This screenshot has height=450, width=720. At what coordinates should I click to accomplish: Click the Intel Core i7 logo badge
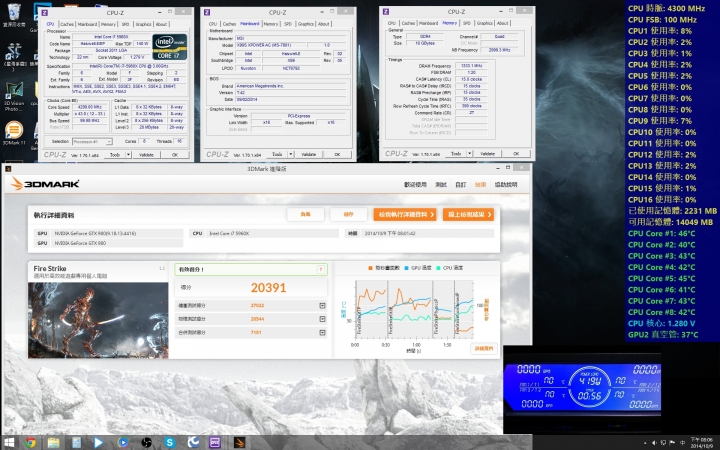169,47
